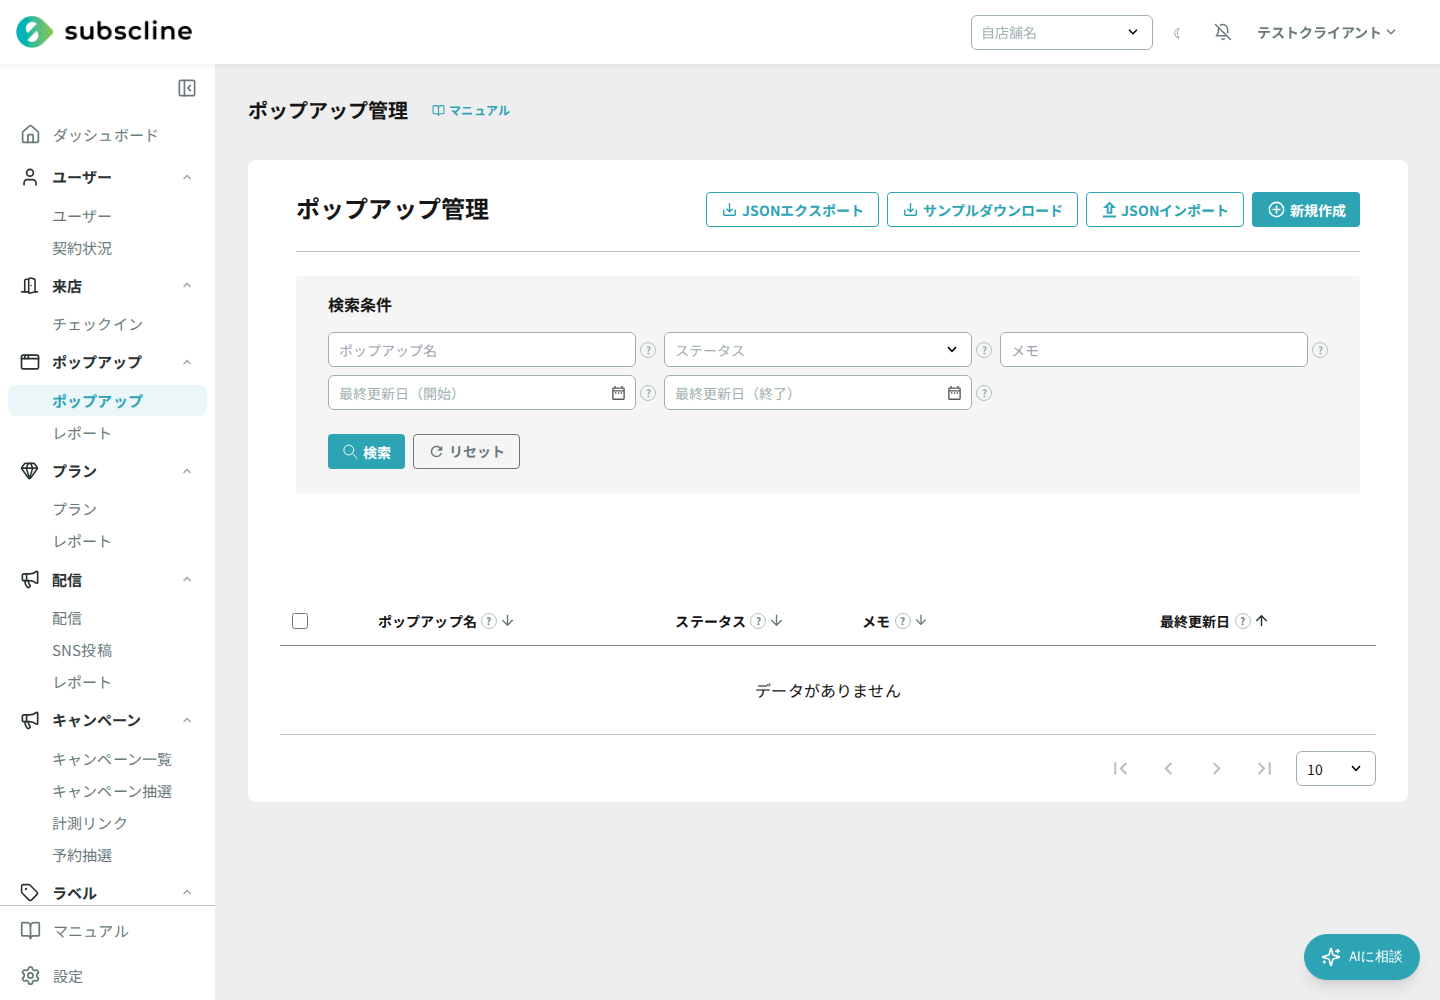
Task: Click the リセット button
Action: pos(466,452)
